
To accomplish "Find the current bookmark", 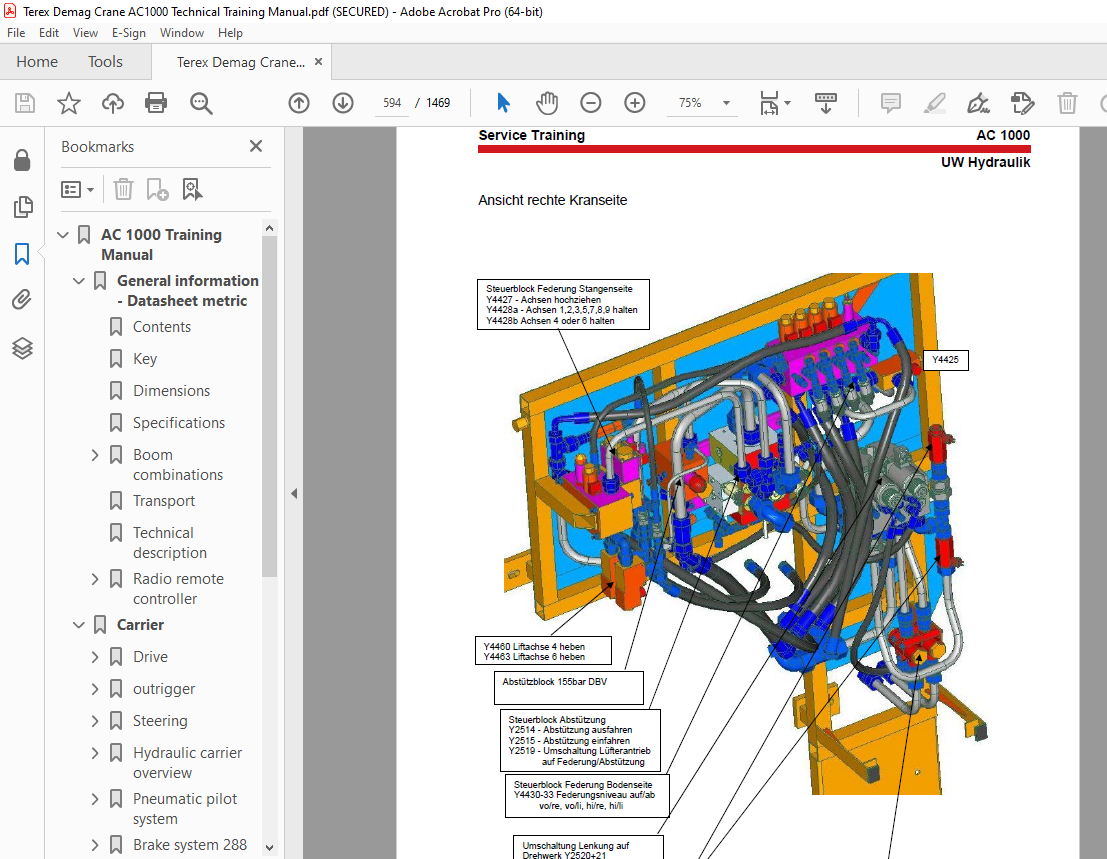I will click(192, 189).
